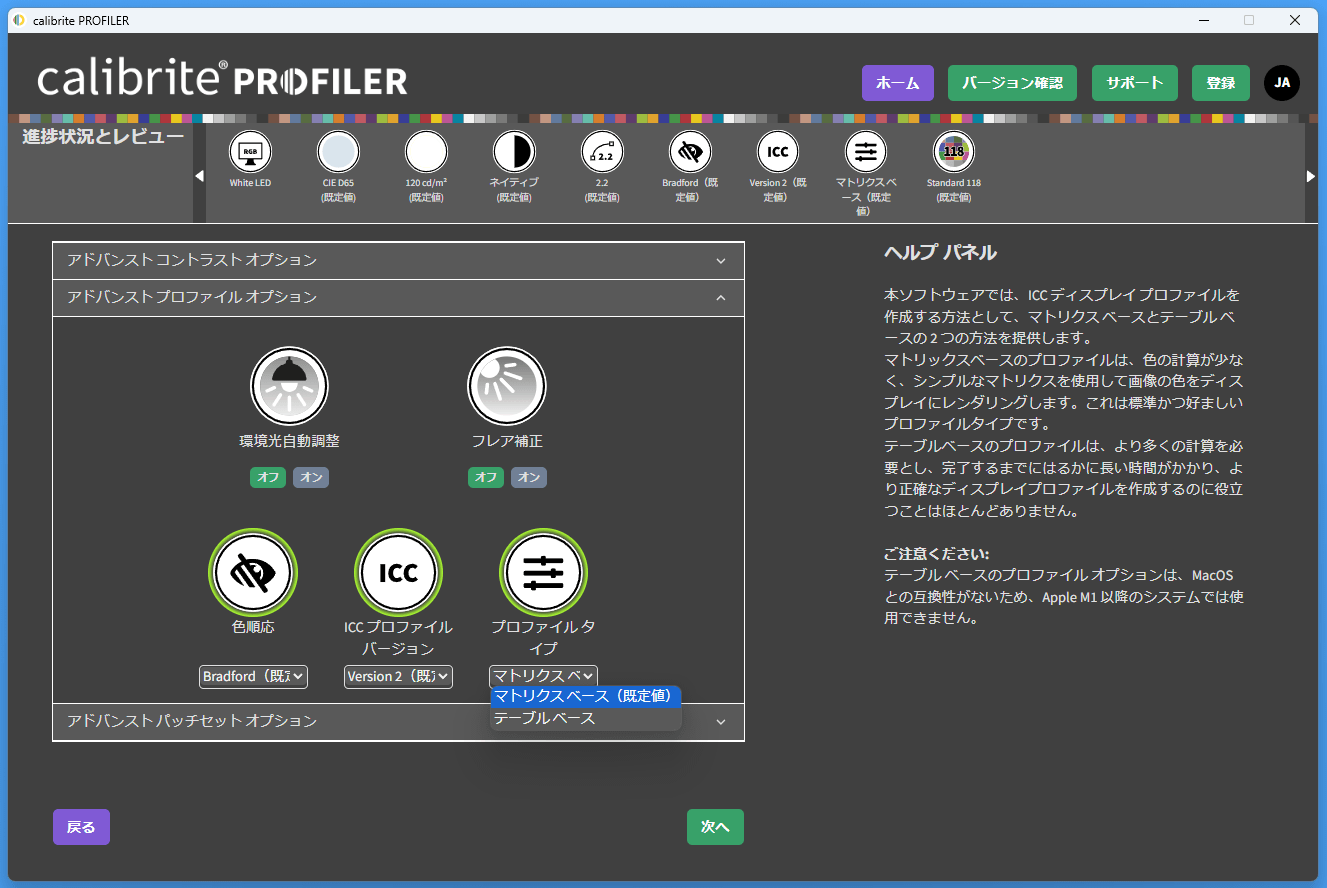Click the バージョン確認 button
This screenshot has height=888, width=1327.
point(1012,83)
